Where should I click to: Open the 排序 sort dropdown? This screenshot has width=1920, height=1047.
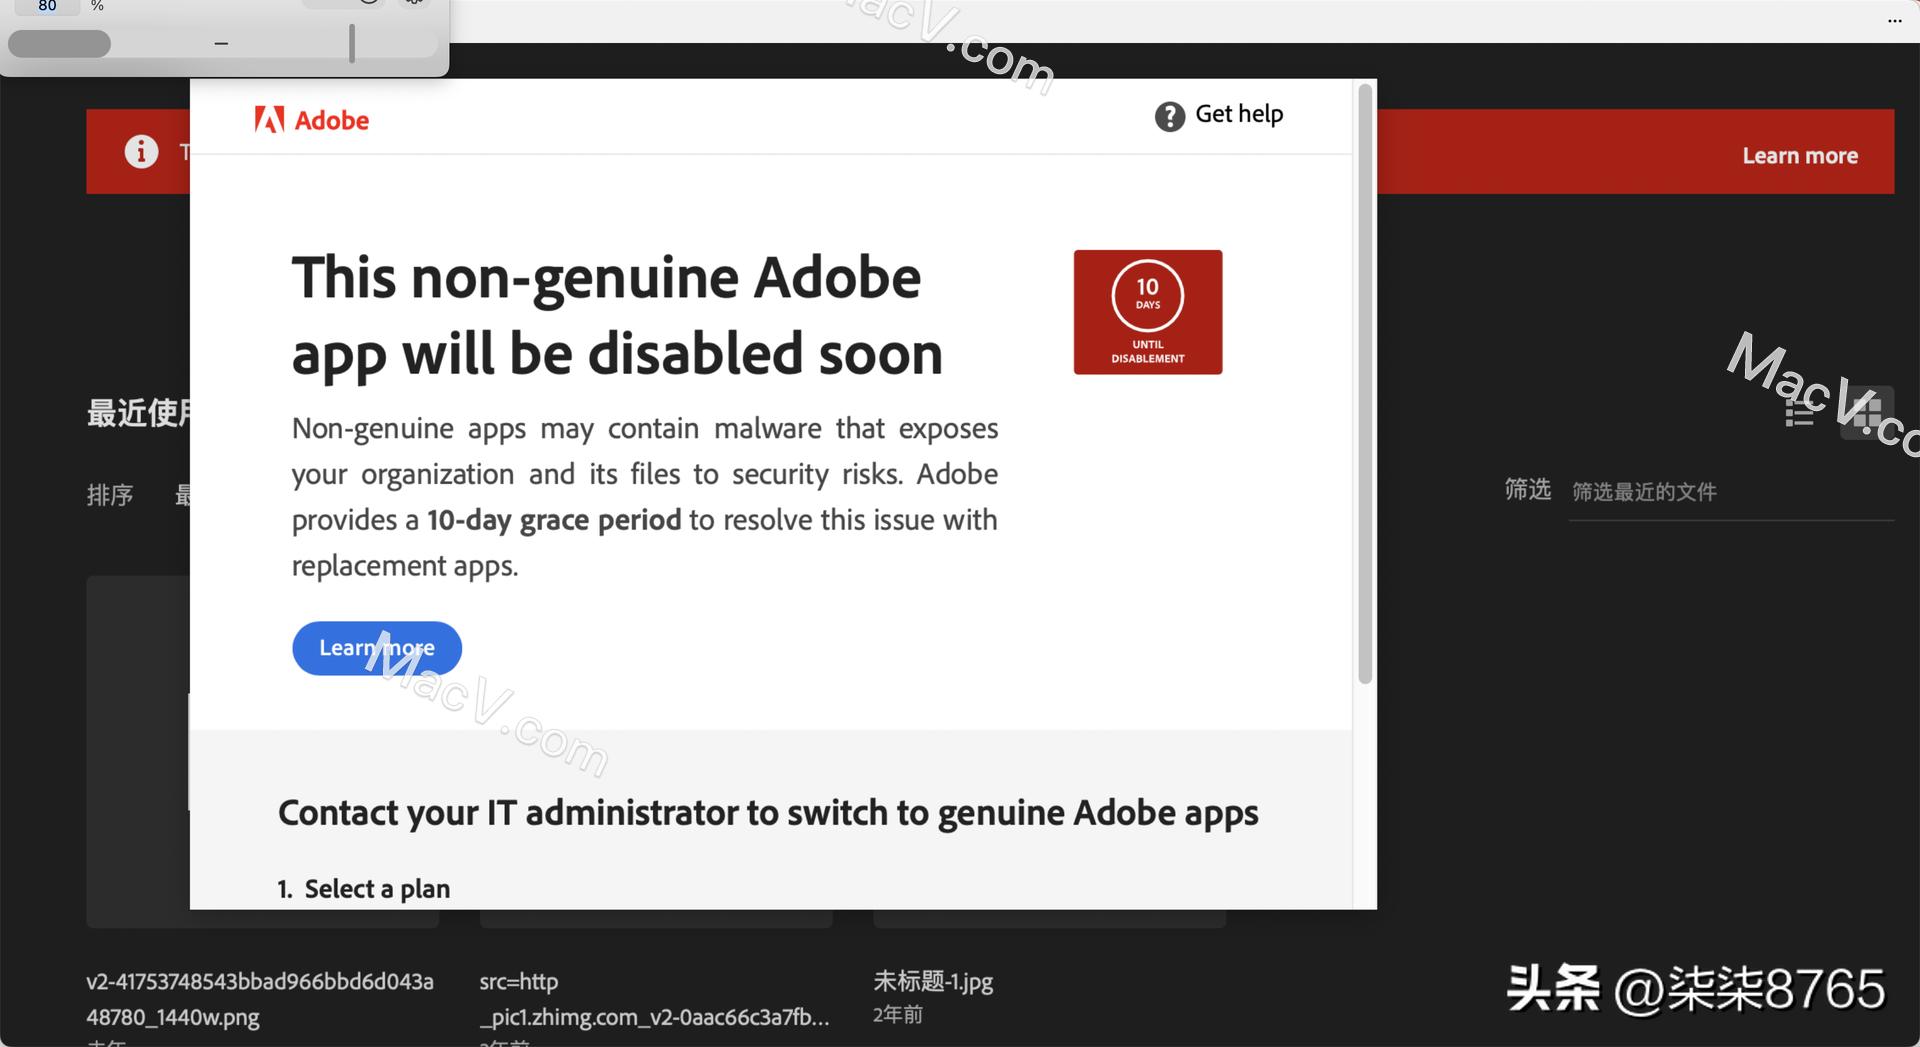pyautogui.click(x=110, y=494)
